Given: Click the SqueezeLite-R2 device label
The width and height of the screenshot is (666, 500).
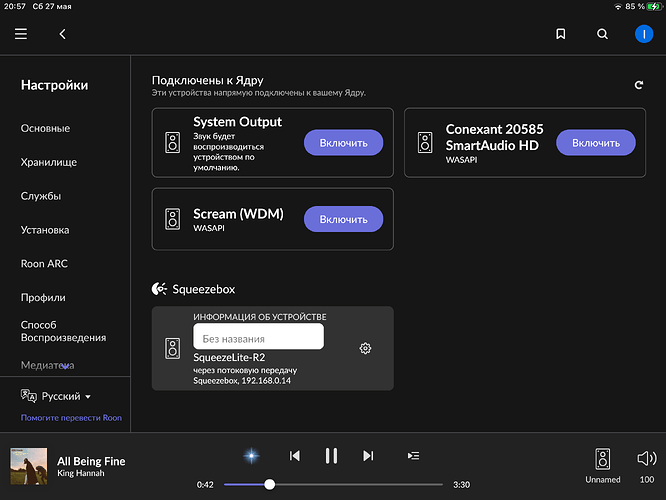Looking at the screenshot, I should pos(229,357).
